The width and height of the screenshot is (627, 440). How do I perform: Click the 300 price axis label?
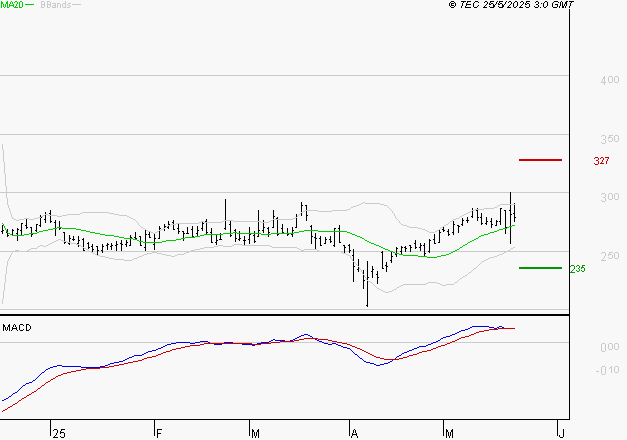point(610,197)
